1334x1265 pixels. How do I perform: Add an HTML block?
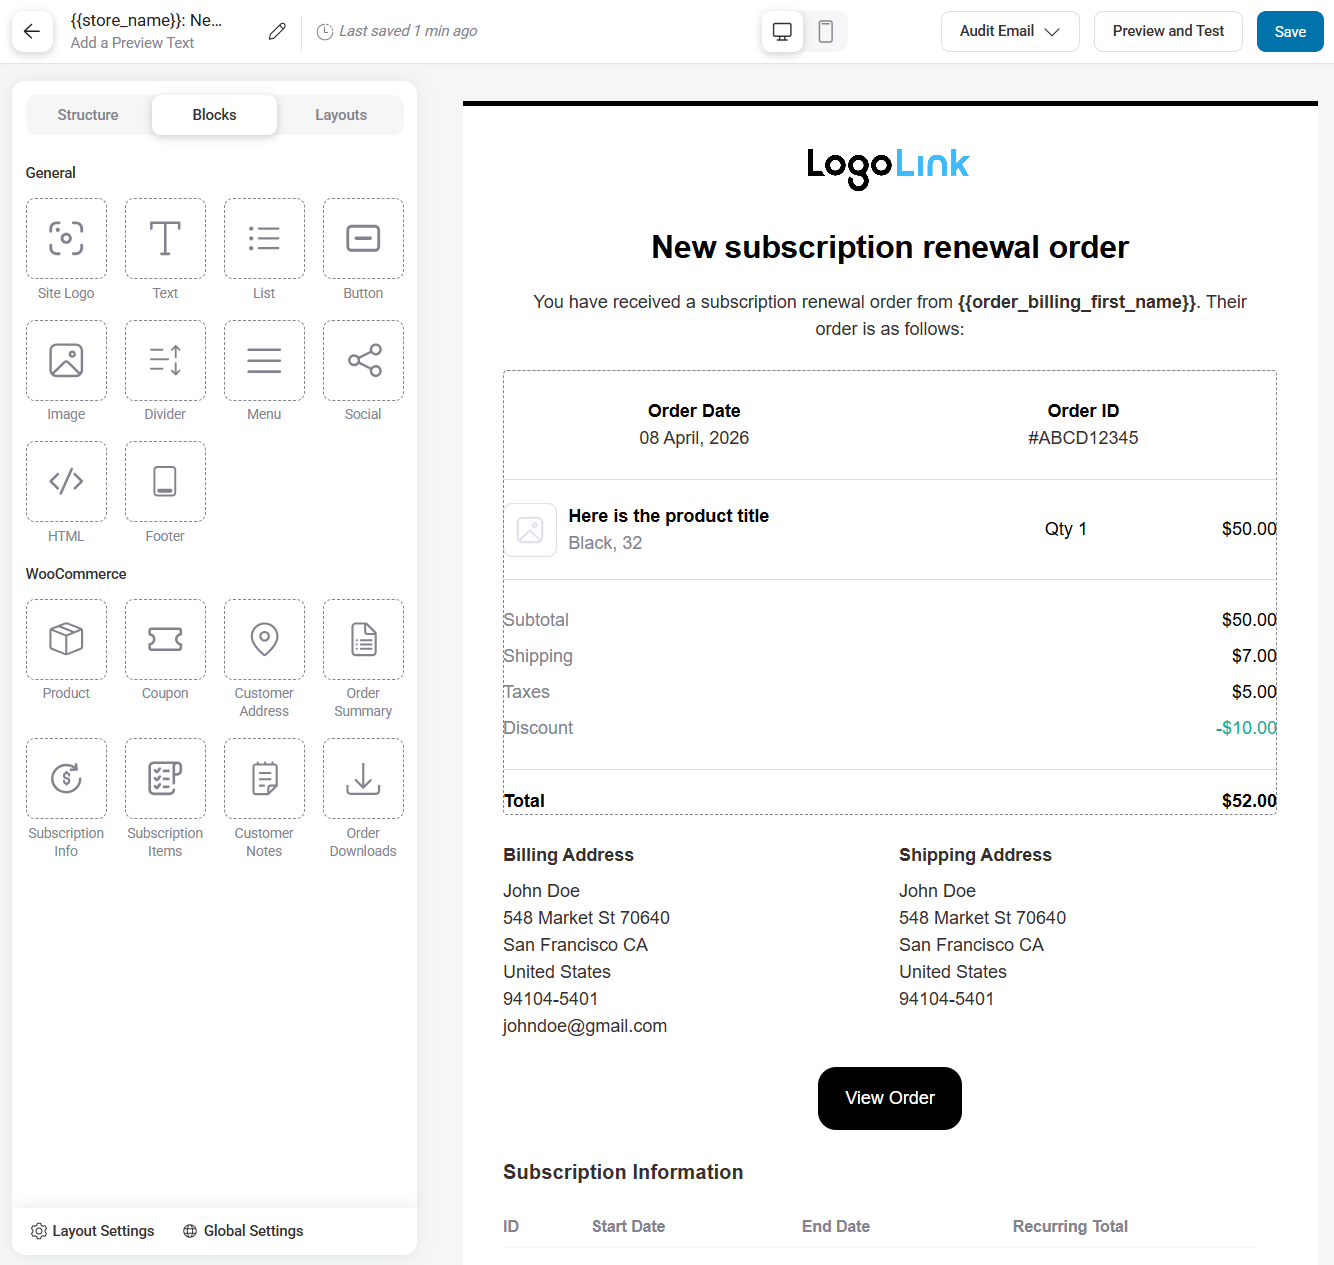(66, 481)
